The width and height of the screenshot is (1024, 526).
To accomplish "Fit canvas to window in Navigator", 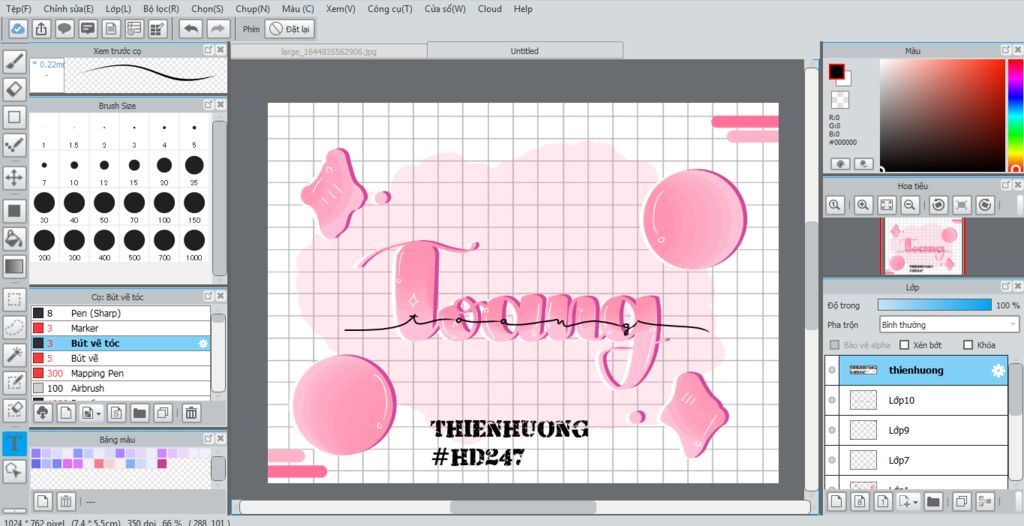I will [x=886, y=205].
